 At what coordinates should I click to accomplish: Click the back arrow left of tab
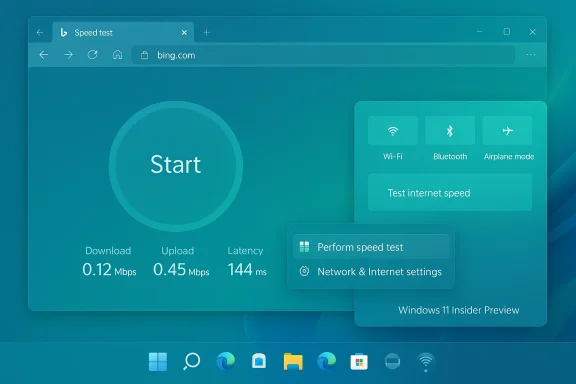pos(40,32)
